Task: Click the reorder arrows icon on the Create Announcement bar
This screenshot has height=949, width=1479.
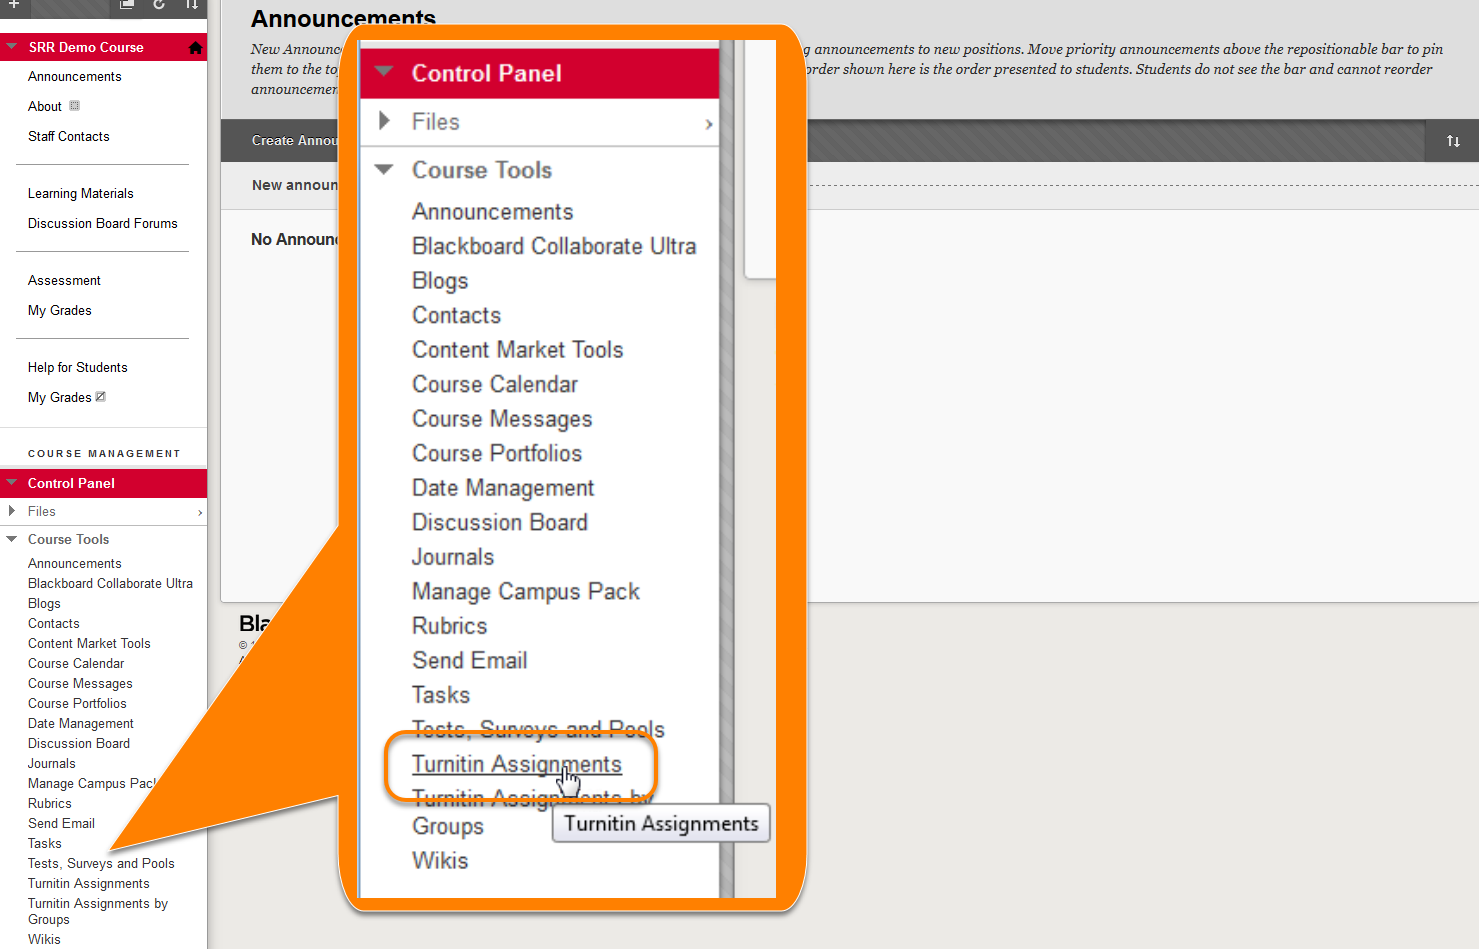Action: [x=1453, y=141]
